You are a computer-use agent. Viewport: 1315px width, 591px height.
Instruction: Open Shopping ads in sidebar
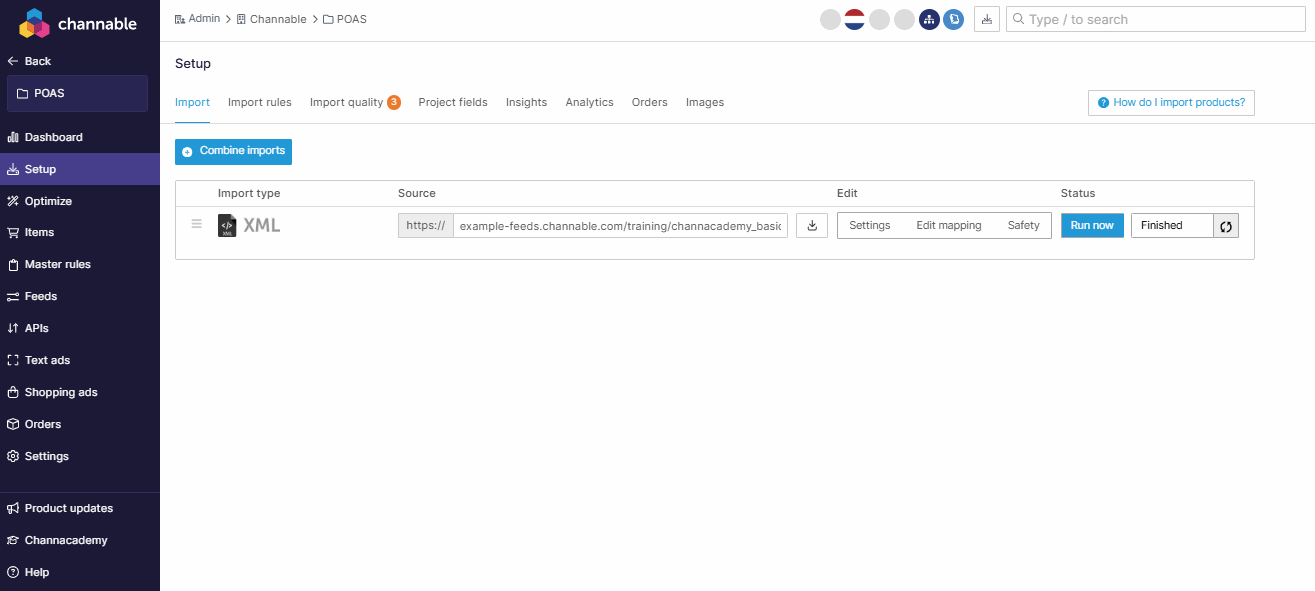(x=80, y=392)
